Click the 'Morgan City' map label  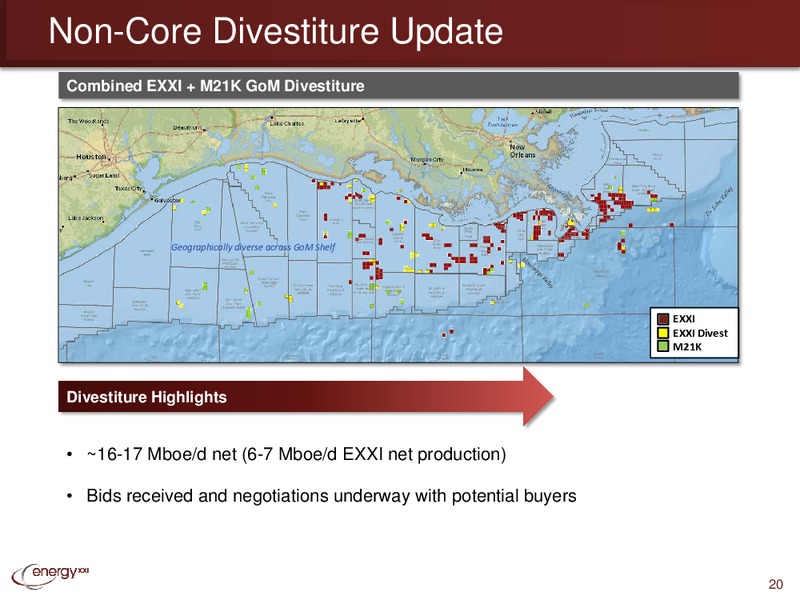click(x=427, y=160)
